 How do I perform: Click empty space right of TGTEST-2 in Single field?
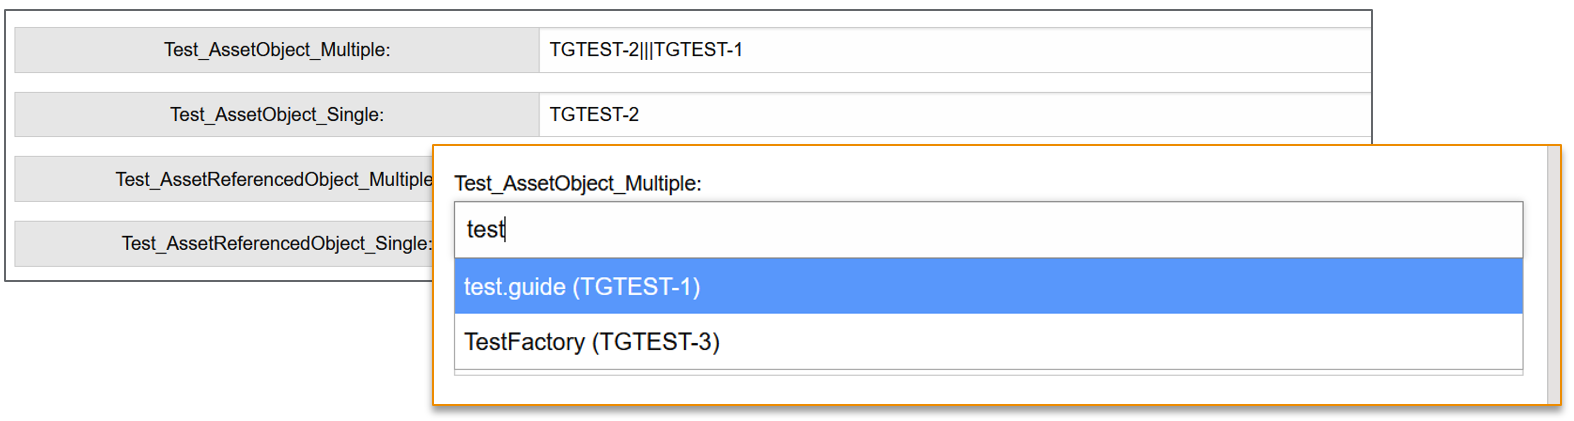1000,115
